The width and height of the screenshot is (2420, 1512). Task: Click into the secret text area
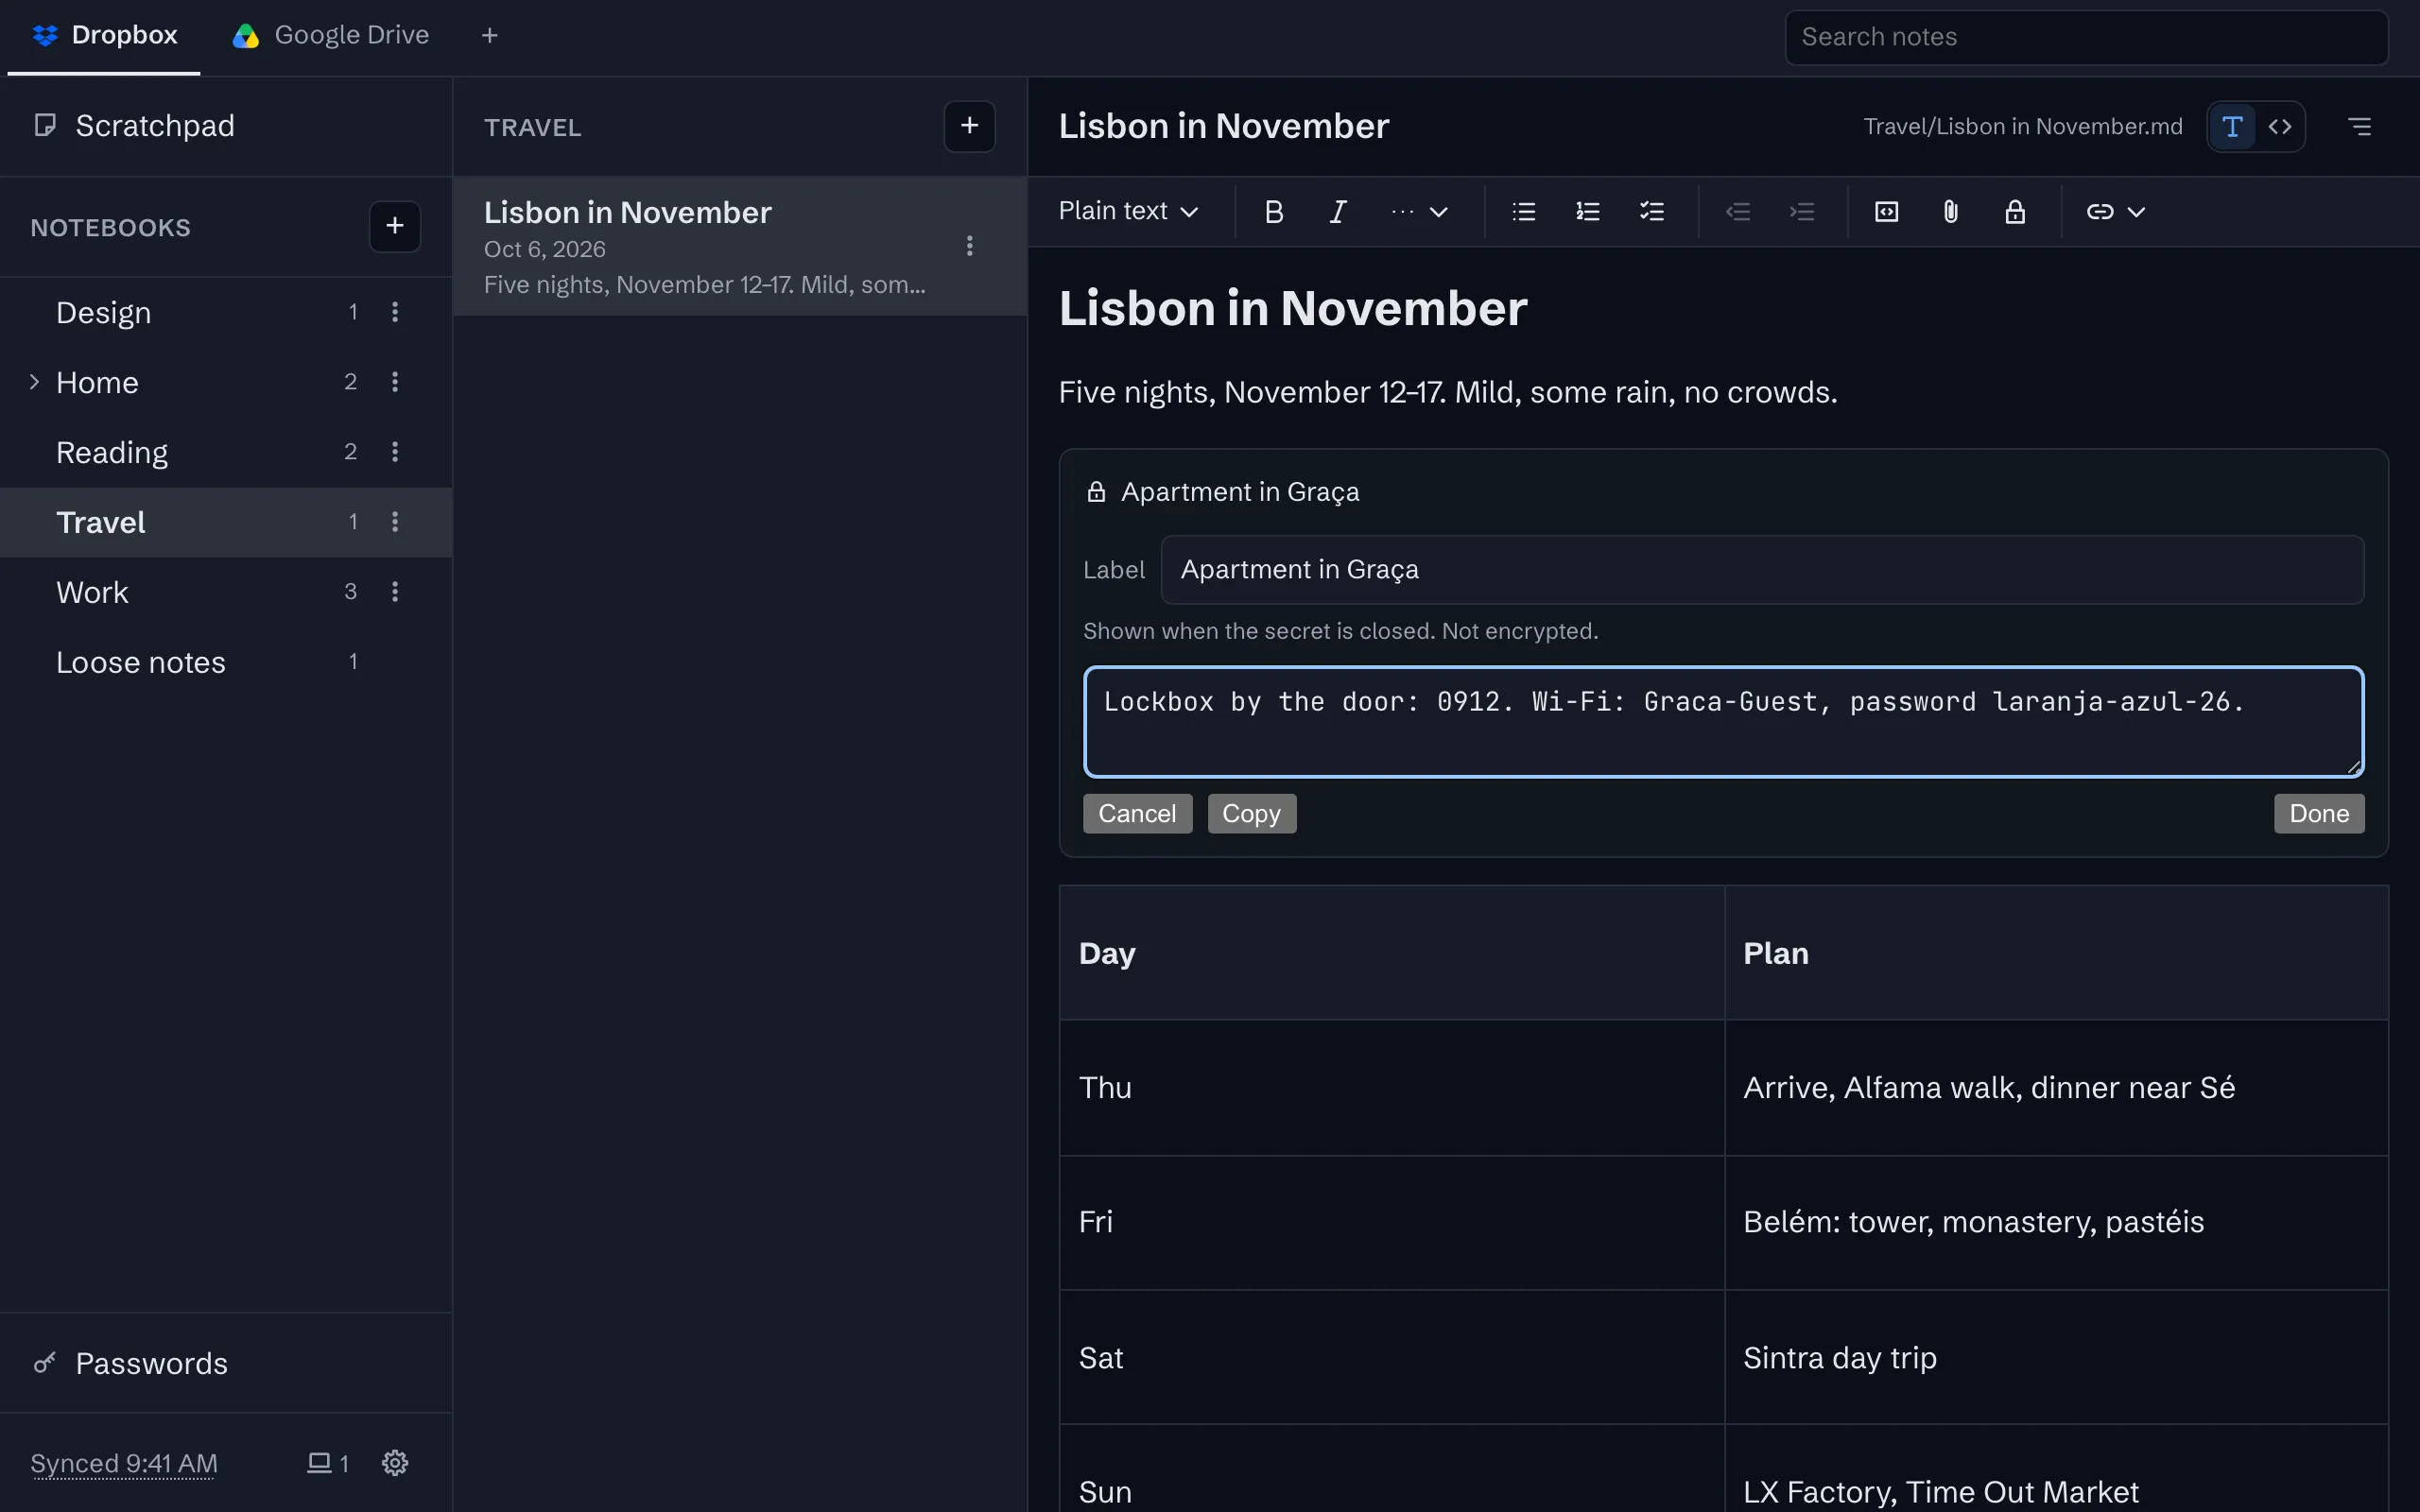(1723, 721)
